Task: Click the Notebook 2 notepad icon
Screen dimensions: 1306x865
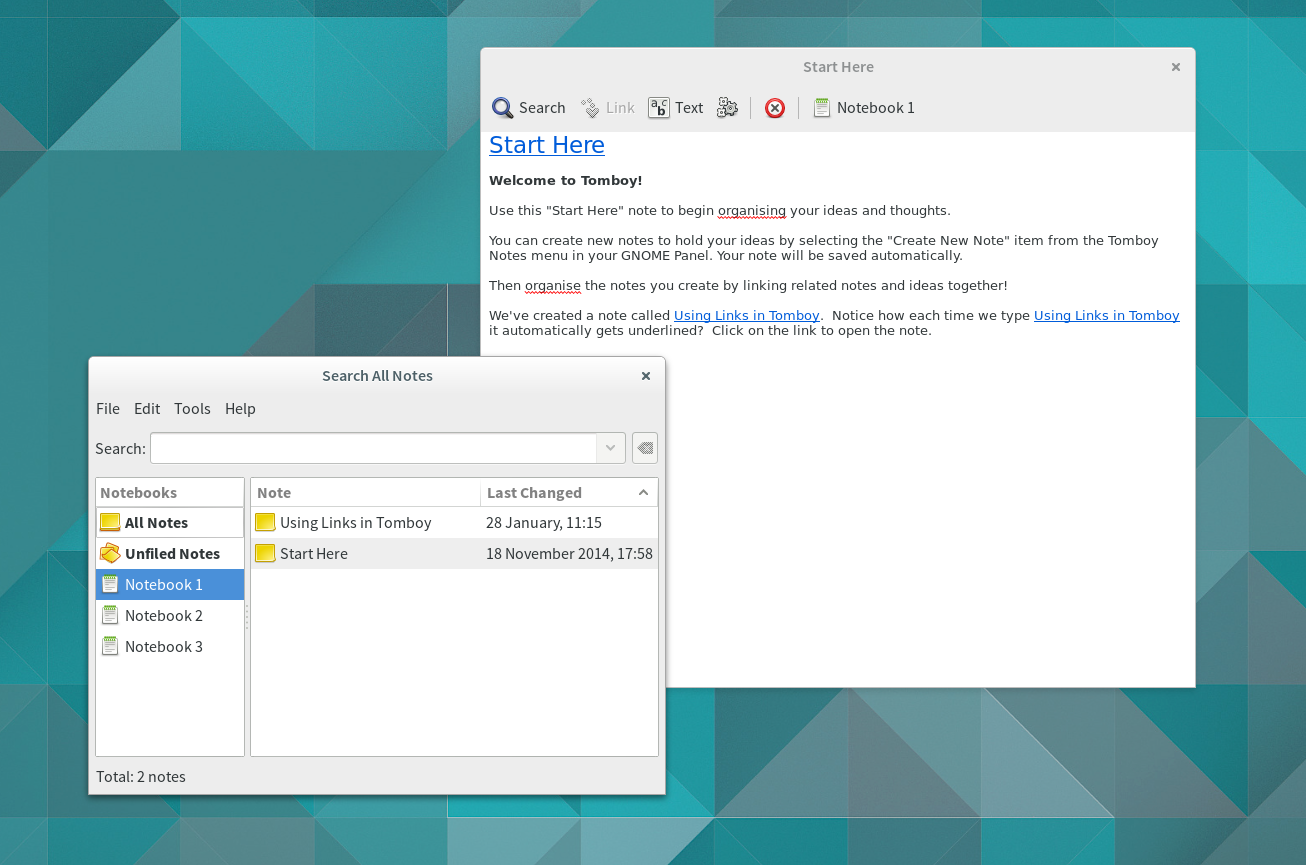Action: click(x=110, y=615)
